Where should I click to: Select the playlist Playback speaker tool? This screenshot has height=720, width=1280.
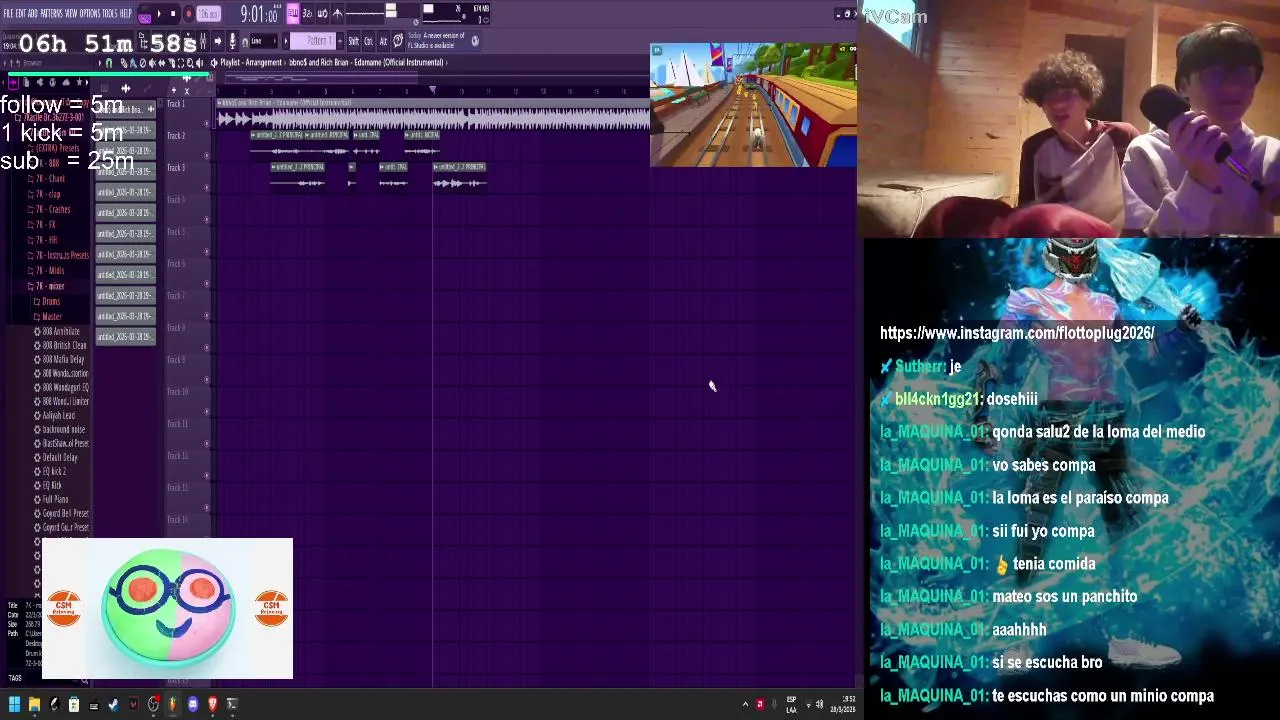pyautogui.click(x=199, y=62)
